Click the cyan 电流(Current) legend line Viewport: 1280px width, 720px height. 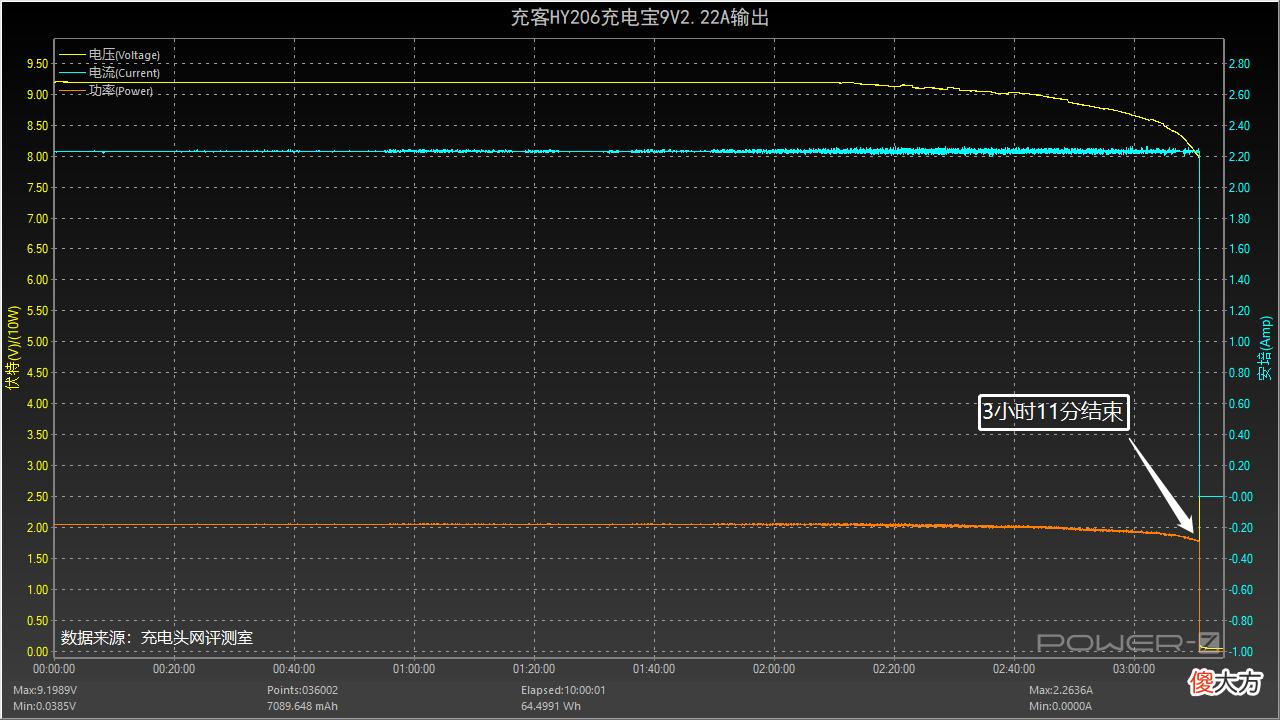73,72
